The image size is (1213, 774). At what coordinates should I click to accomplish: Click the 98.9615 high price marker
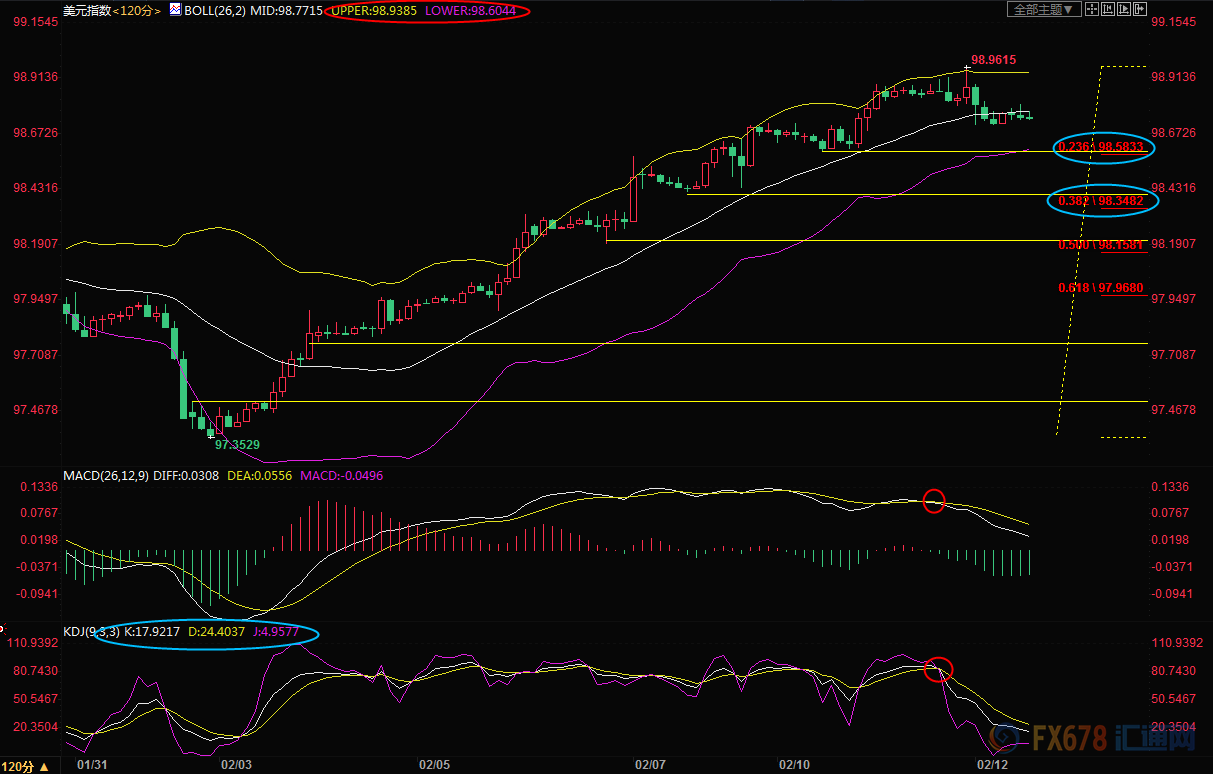(993, 60)
